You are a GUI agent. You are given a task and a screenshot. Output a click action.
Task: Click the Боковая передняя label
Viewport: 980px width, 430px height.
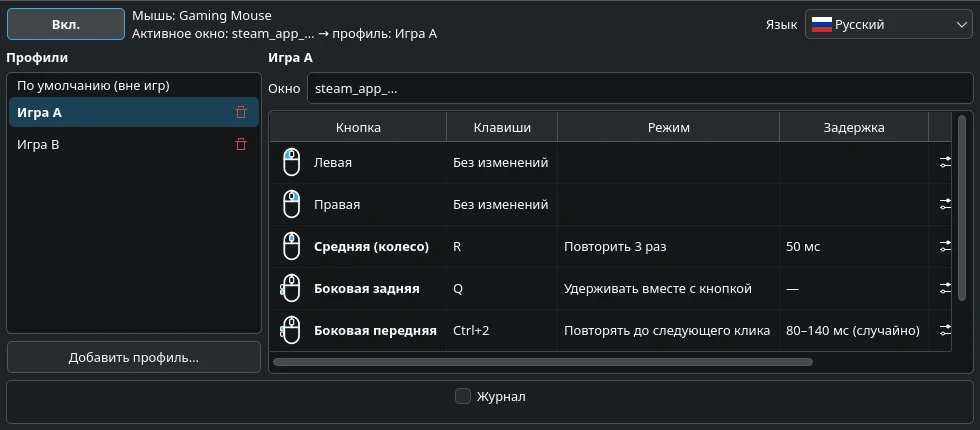tap(375, 330)
